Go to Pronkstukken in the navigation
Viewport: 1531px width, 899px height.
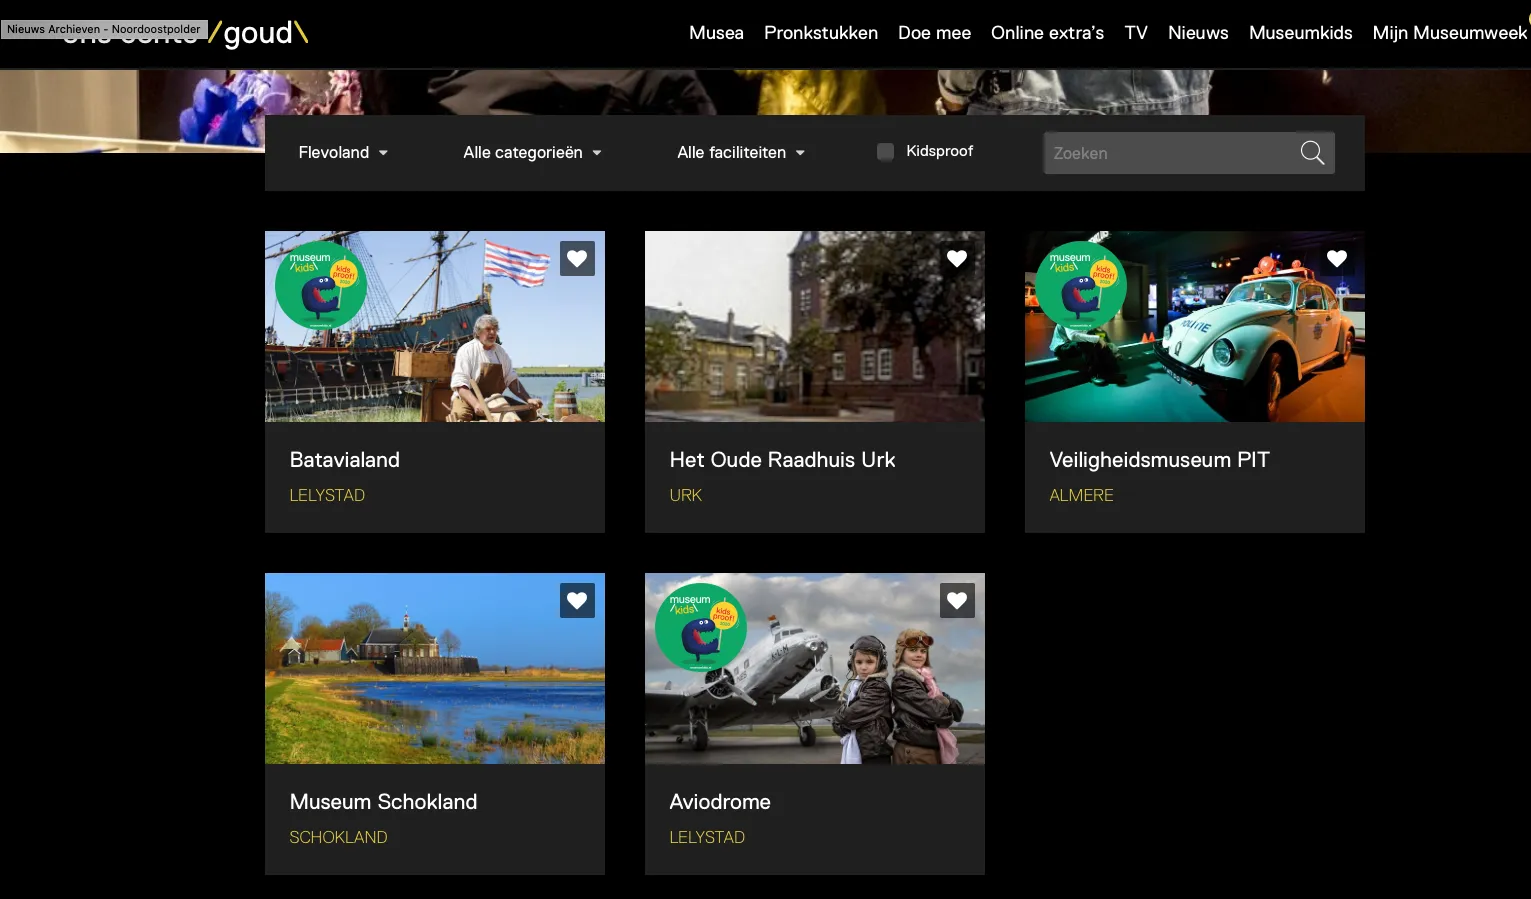[x=820, y=33]
